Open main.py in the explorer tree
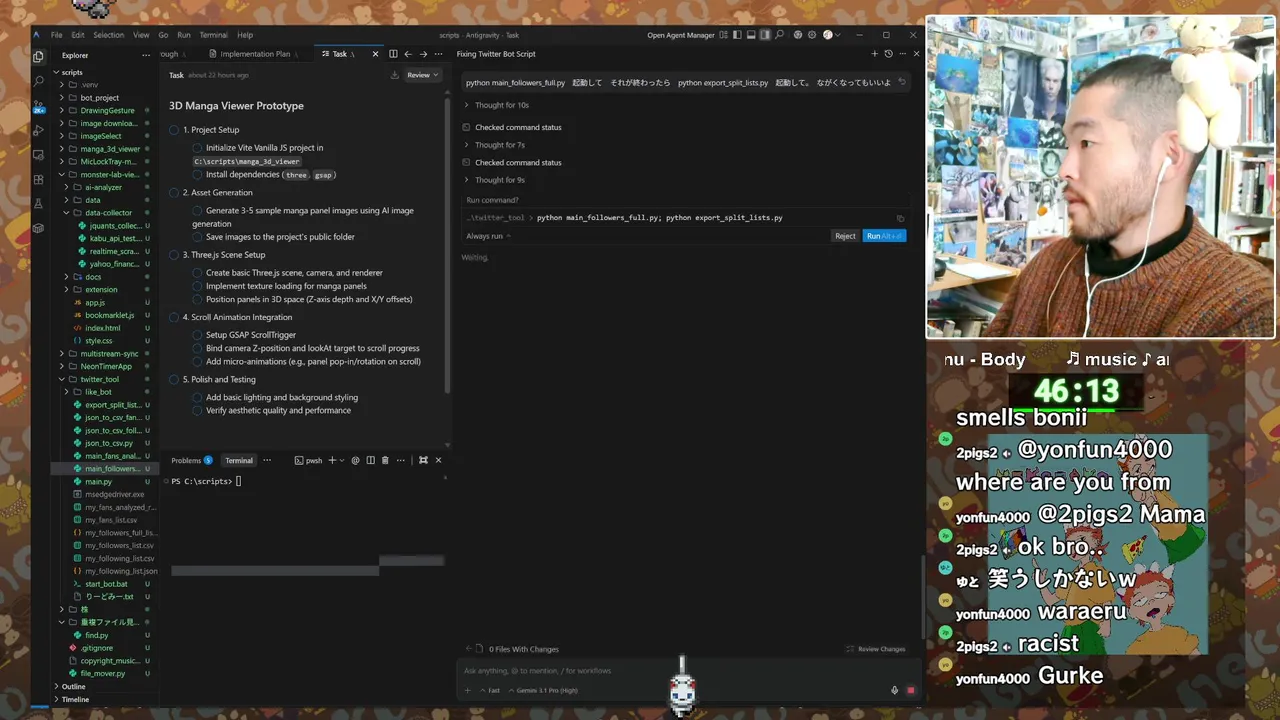Viewport: 1280px width, 720px height. coord(98,481)
